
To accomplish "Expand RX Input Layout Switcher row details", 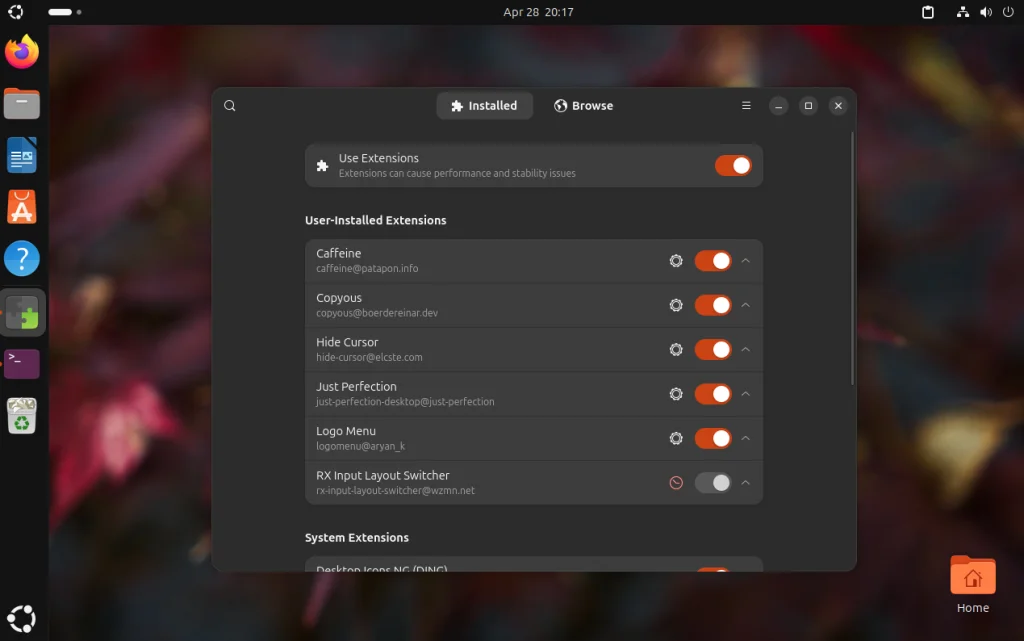I will click(745, 483).
